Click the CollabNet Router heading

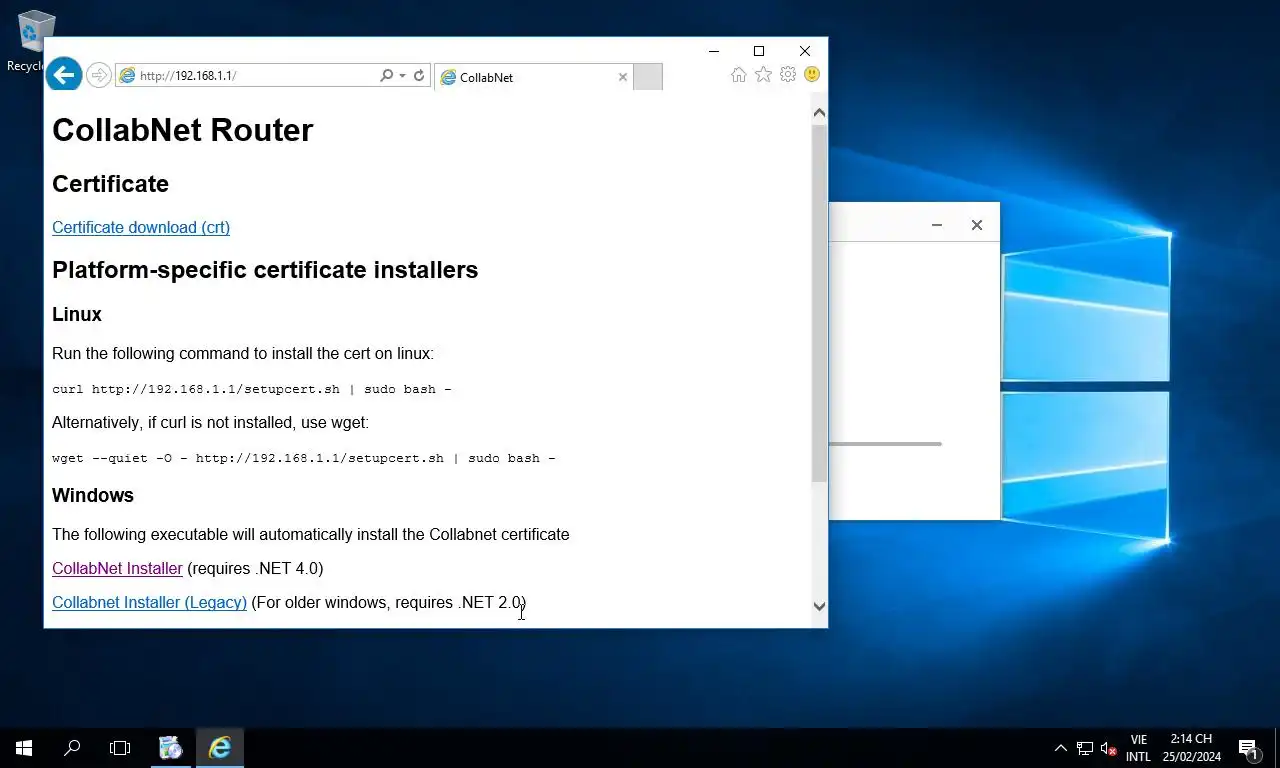183,130
